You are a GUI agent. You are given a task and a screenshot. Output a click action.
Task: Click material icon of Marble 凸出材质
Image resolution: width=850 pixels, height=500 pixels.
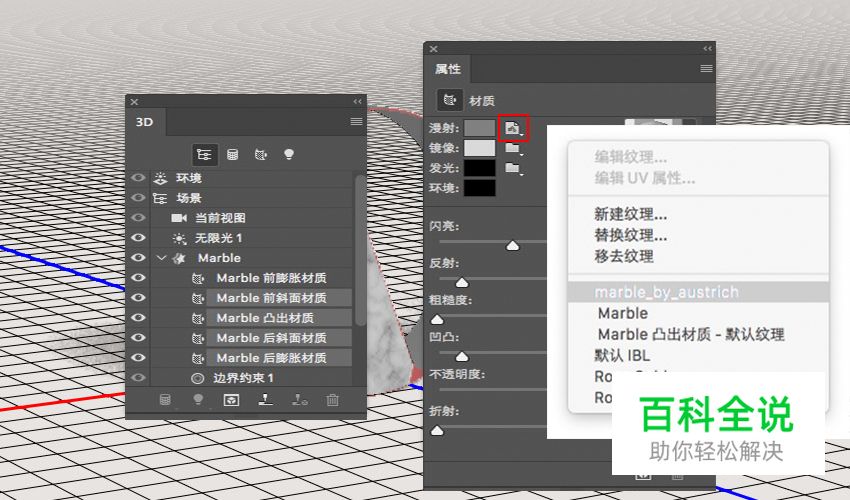click(198, 318)
